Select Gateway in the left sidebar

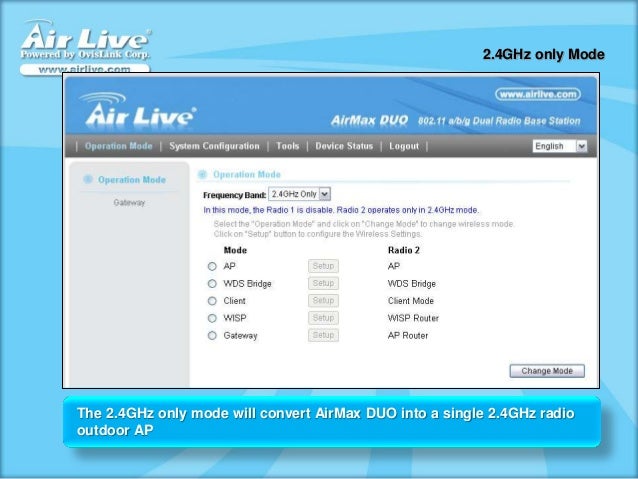[x=129, y=203]
